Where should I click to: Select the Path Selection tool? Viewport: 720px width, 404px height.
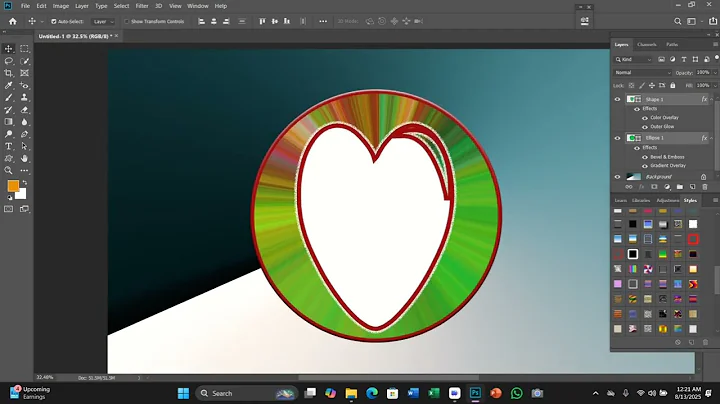(24, 146)
